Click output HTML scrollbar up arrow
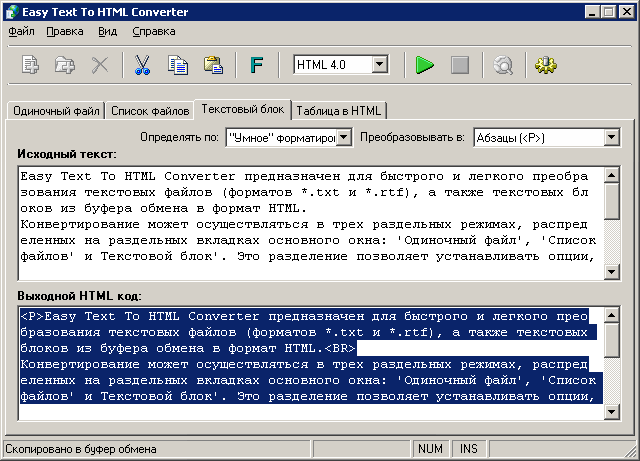This screenshot has width=640, height=461. click(611, 315)
